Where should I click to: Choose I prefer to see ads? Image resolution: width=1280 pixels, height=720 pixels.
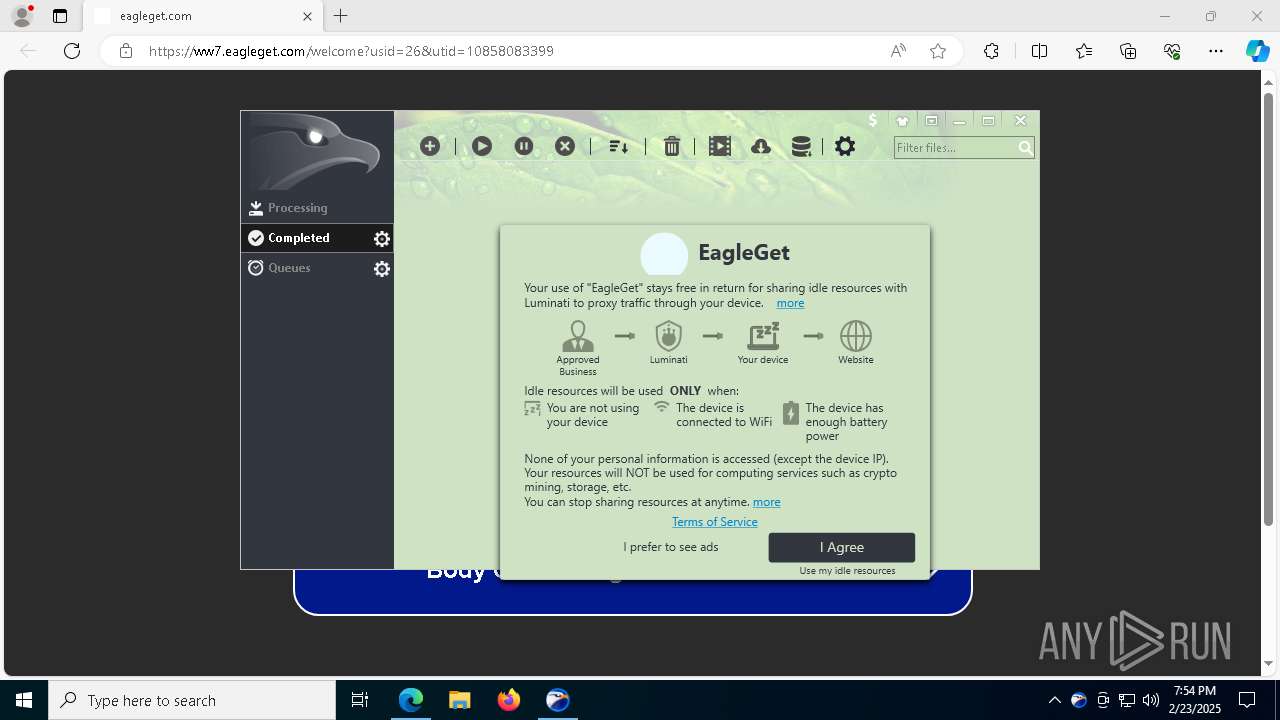[x=671, y=547]
